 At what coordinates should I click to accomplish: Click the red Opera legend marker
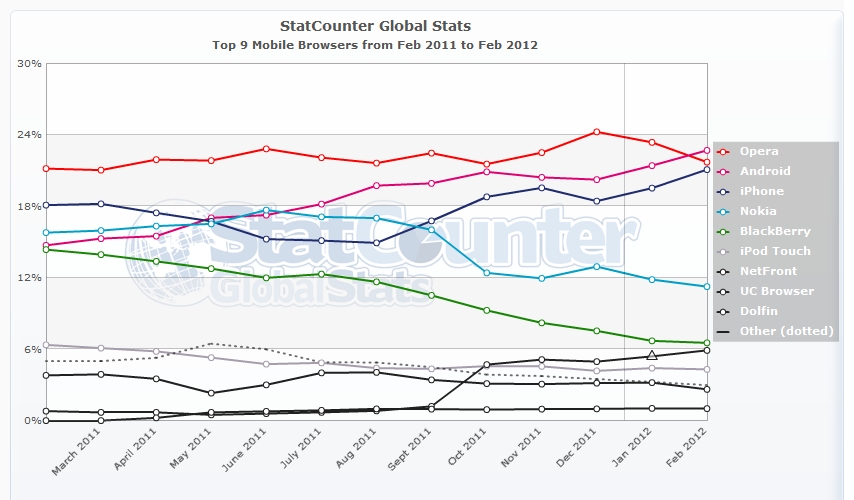tap(723, 151)
